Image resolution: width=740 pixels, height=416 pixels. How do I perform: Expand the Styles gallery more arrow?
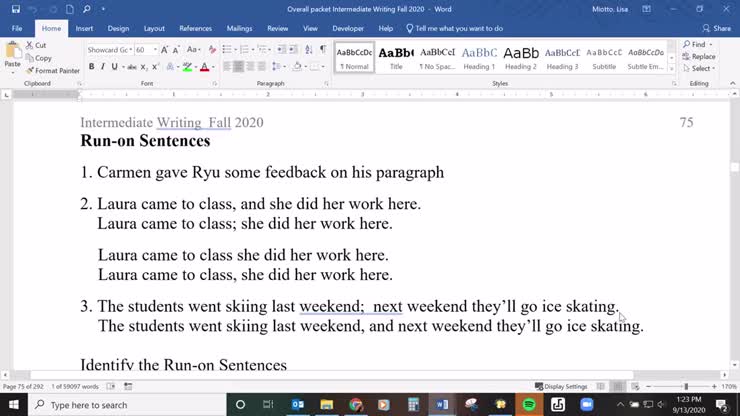click(672, 69)
